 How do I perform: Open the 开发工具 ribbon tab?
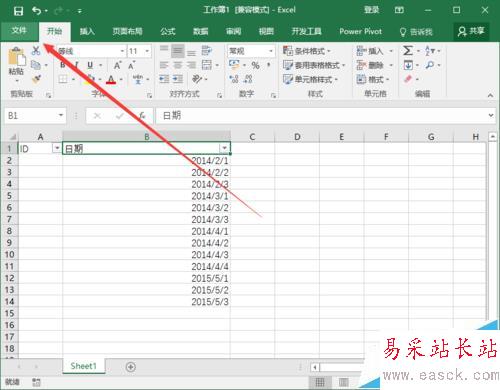coord(306,31)
